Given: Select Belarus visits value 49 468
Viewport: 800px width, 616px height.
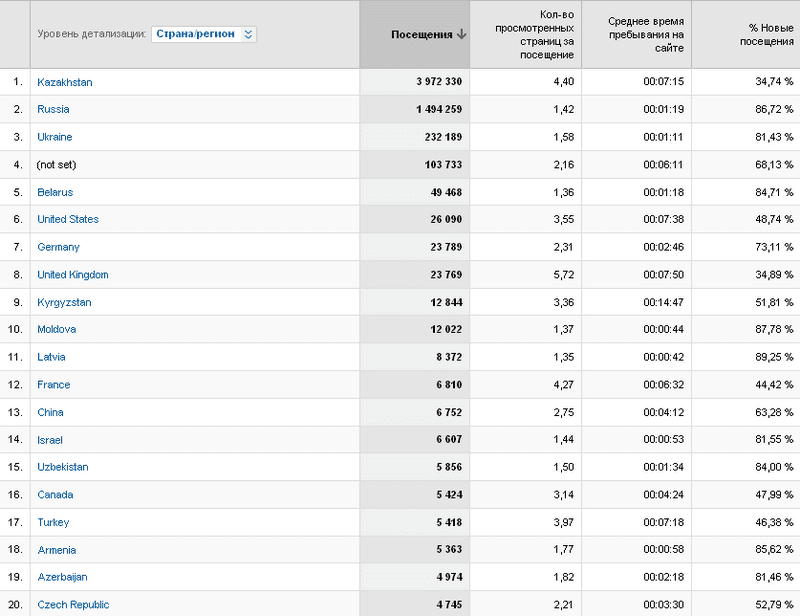Looking at the screenshot, I should pyautogui.click(x=446, y=192).
